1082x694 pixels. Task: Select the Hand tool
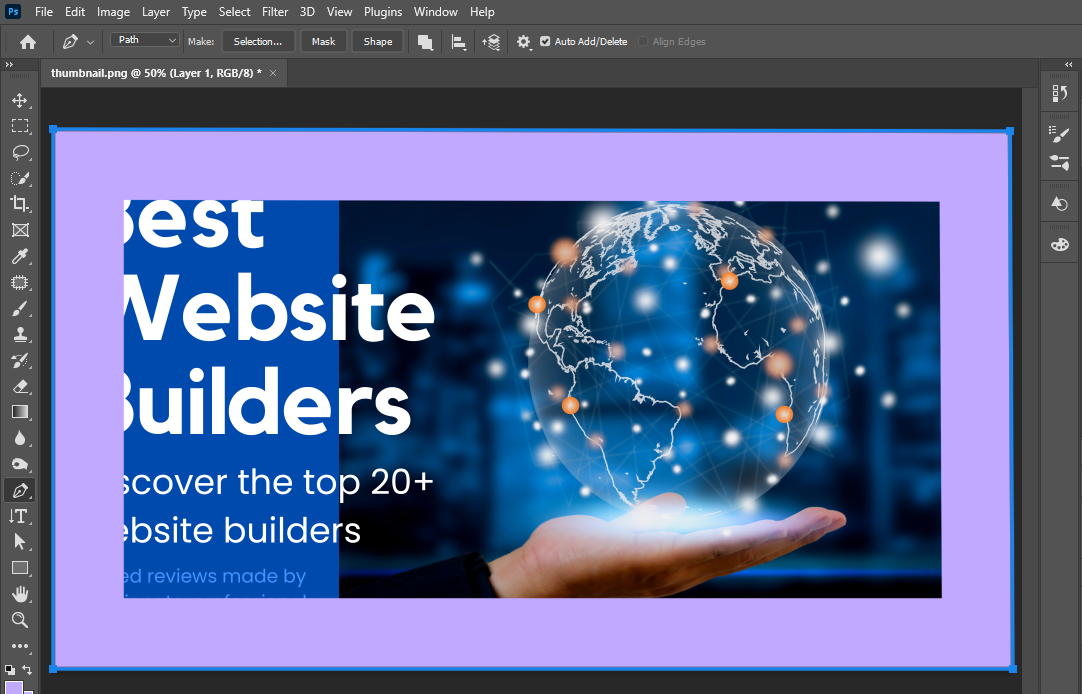pyautogui.click(x=19, y=594)
